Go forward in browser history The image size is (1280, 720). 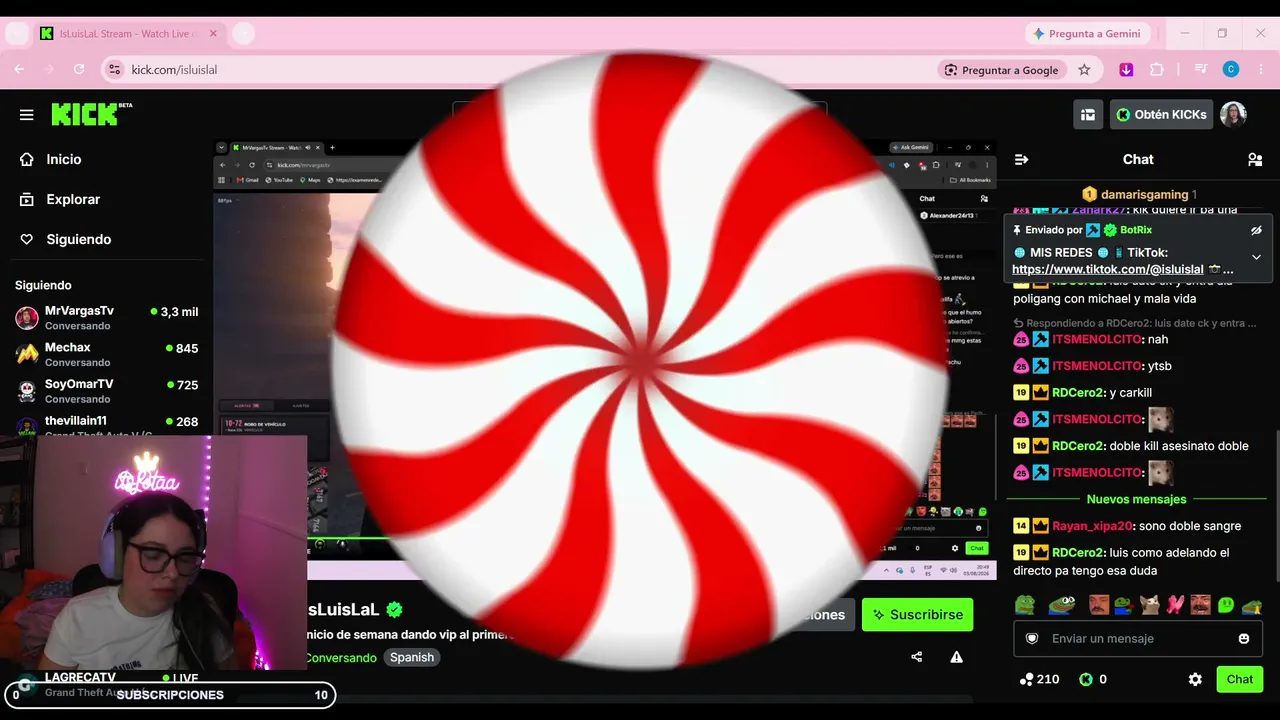click(x=49, y=70)
